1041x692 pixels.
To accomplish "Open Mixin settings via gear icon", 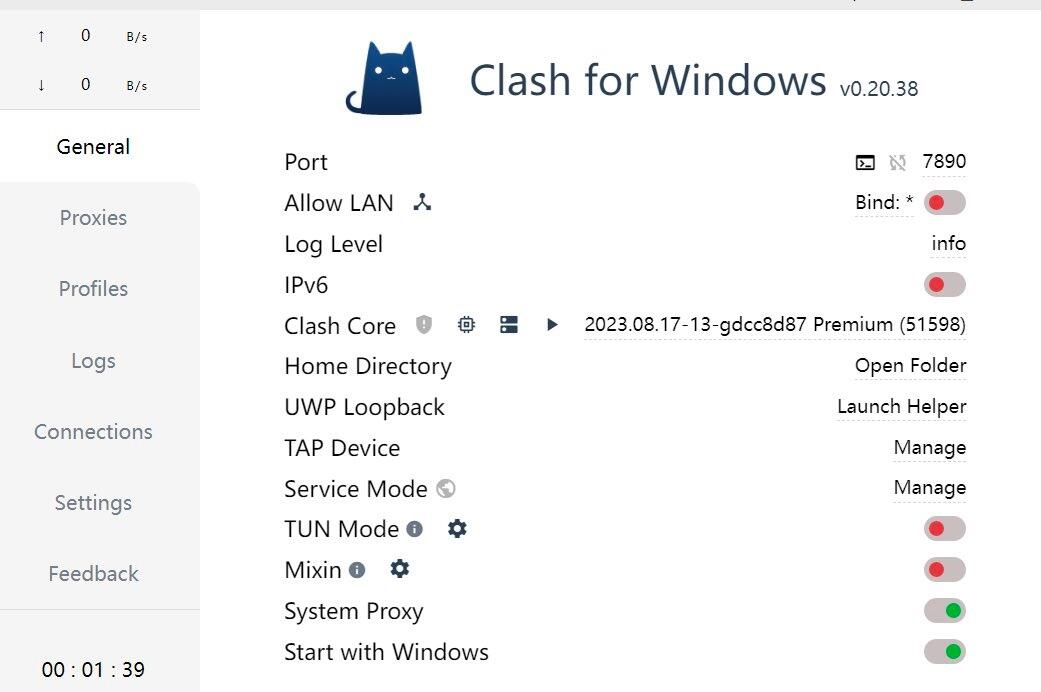I will coord(399,569).
